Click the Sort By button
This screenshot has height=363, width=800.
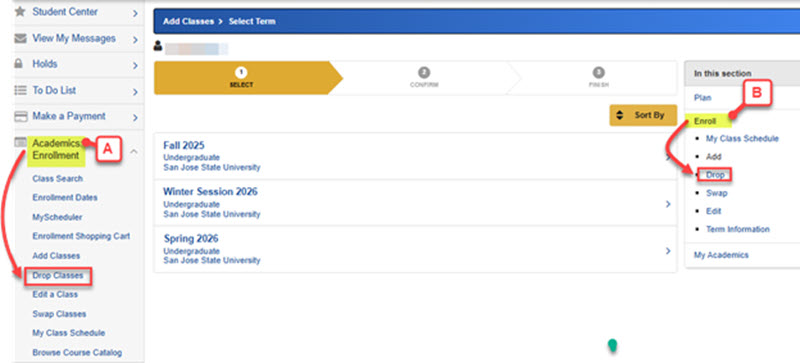(x=643, y=115)
